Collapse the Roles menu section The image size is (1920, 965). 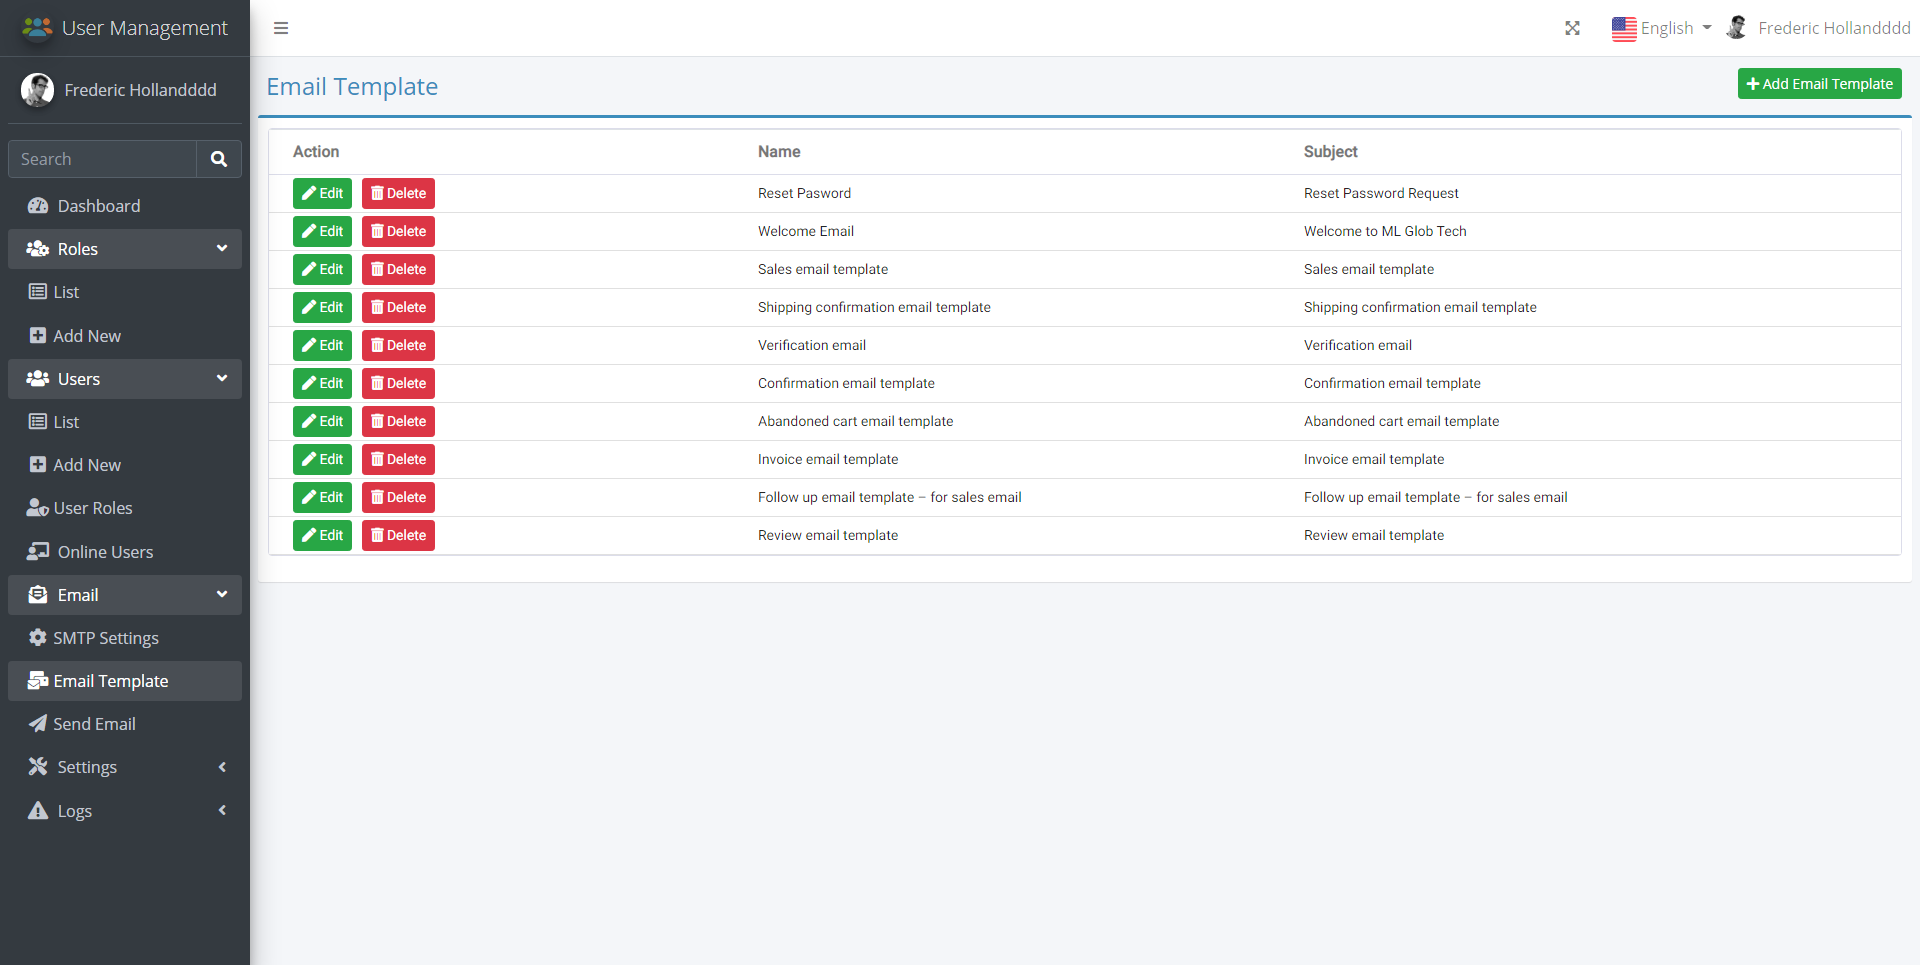[125, 249]
